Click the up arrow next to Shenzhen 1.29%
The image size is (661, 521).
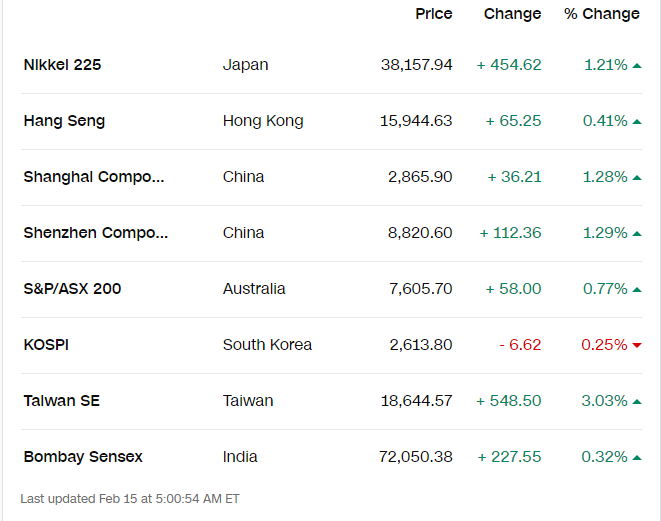click(637, 234)
